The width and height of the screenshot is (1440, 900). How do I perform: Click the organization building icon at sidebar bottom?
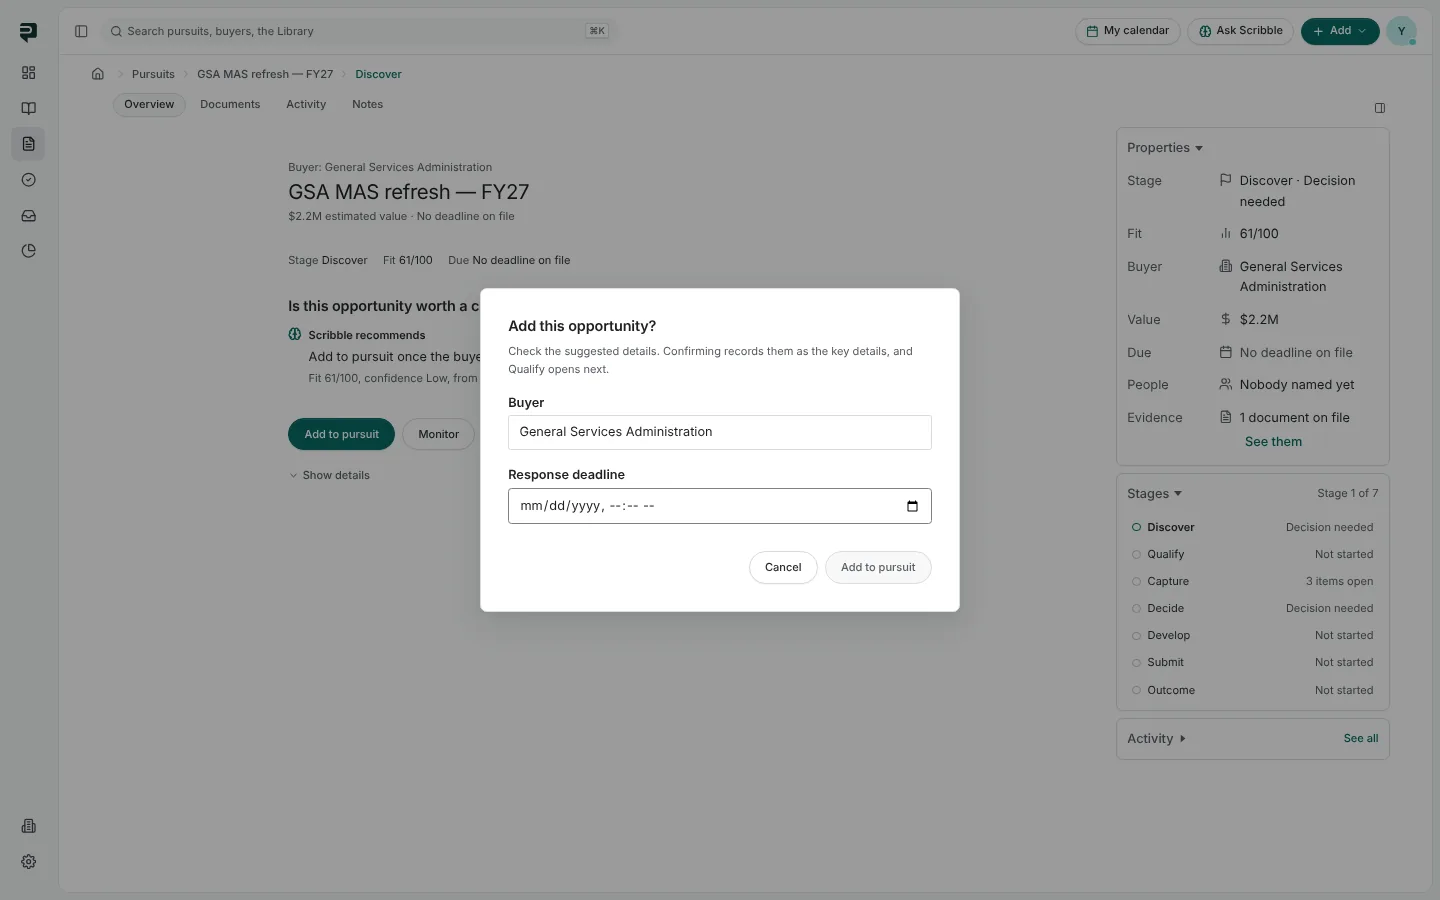28,826
